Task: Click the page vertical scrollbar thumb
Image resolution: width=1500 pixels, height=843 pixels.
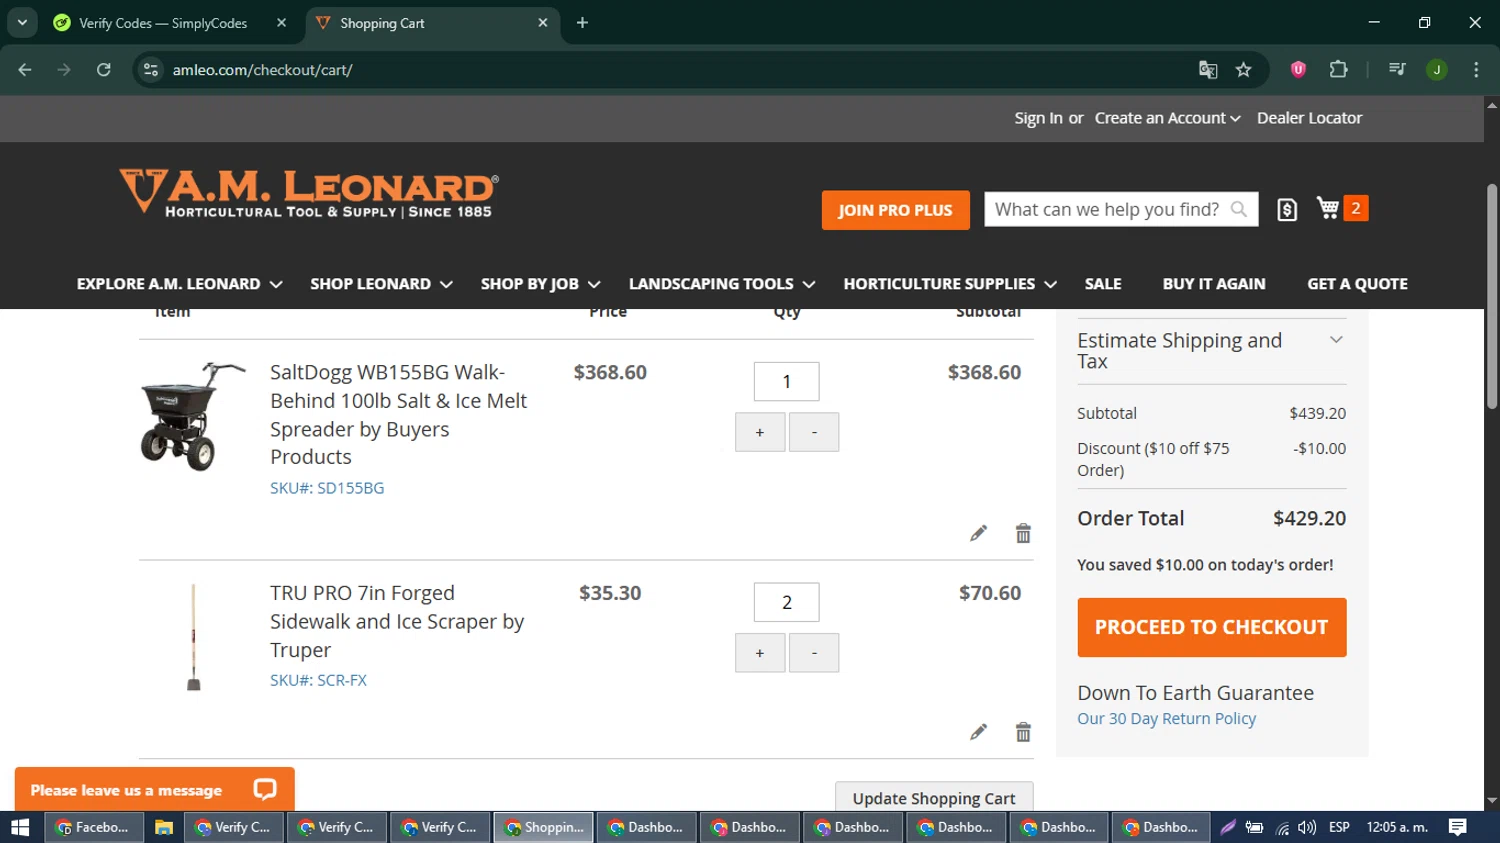Action: tap(1491, 296)
